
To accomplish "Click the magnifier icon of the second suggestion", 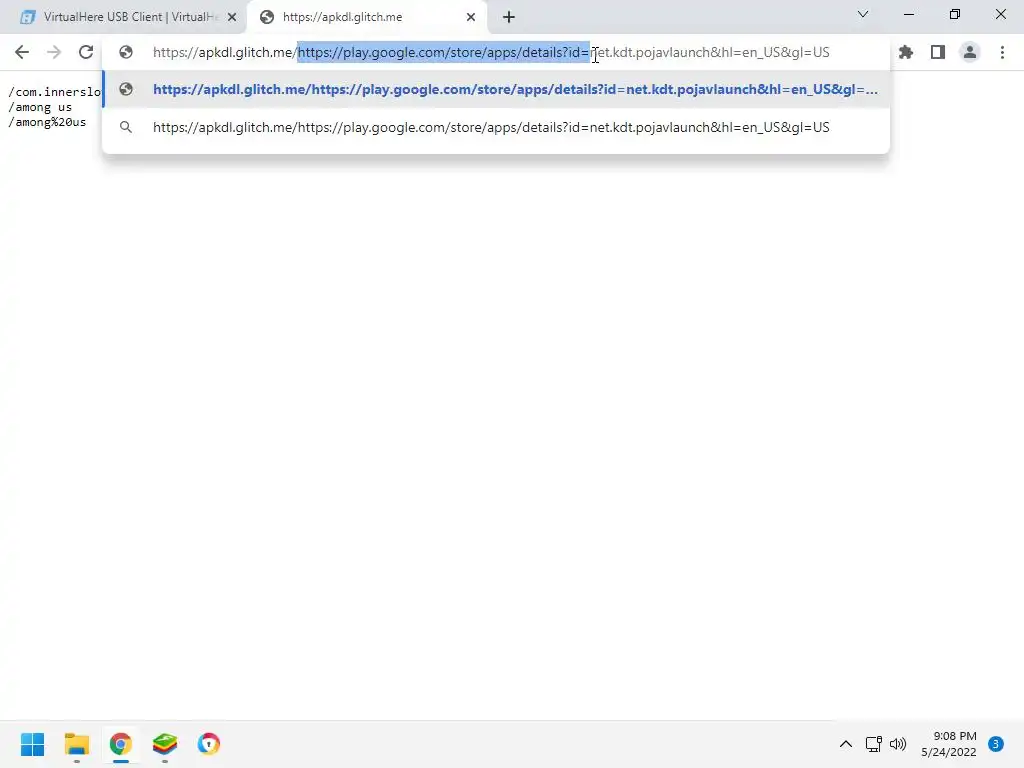I will (126, 127).
